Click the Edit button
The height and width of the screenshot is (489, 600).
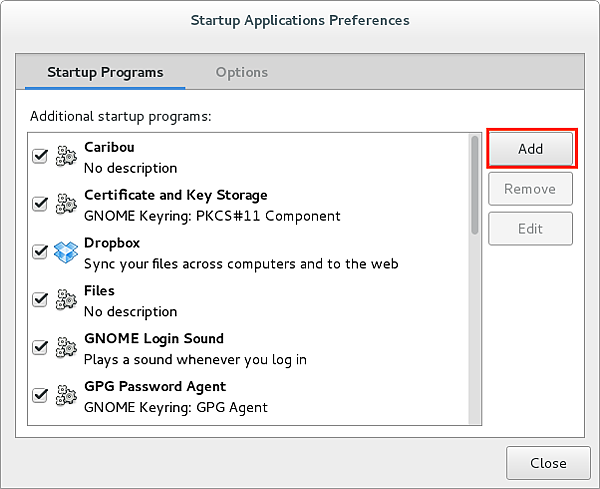(530, 229)
